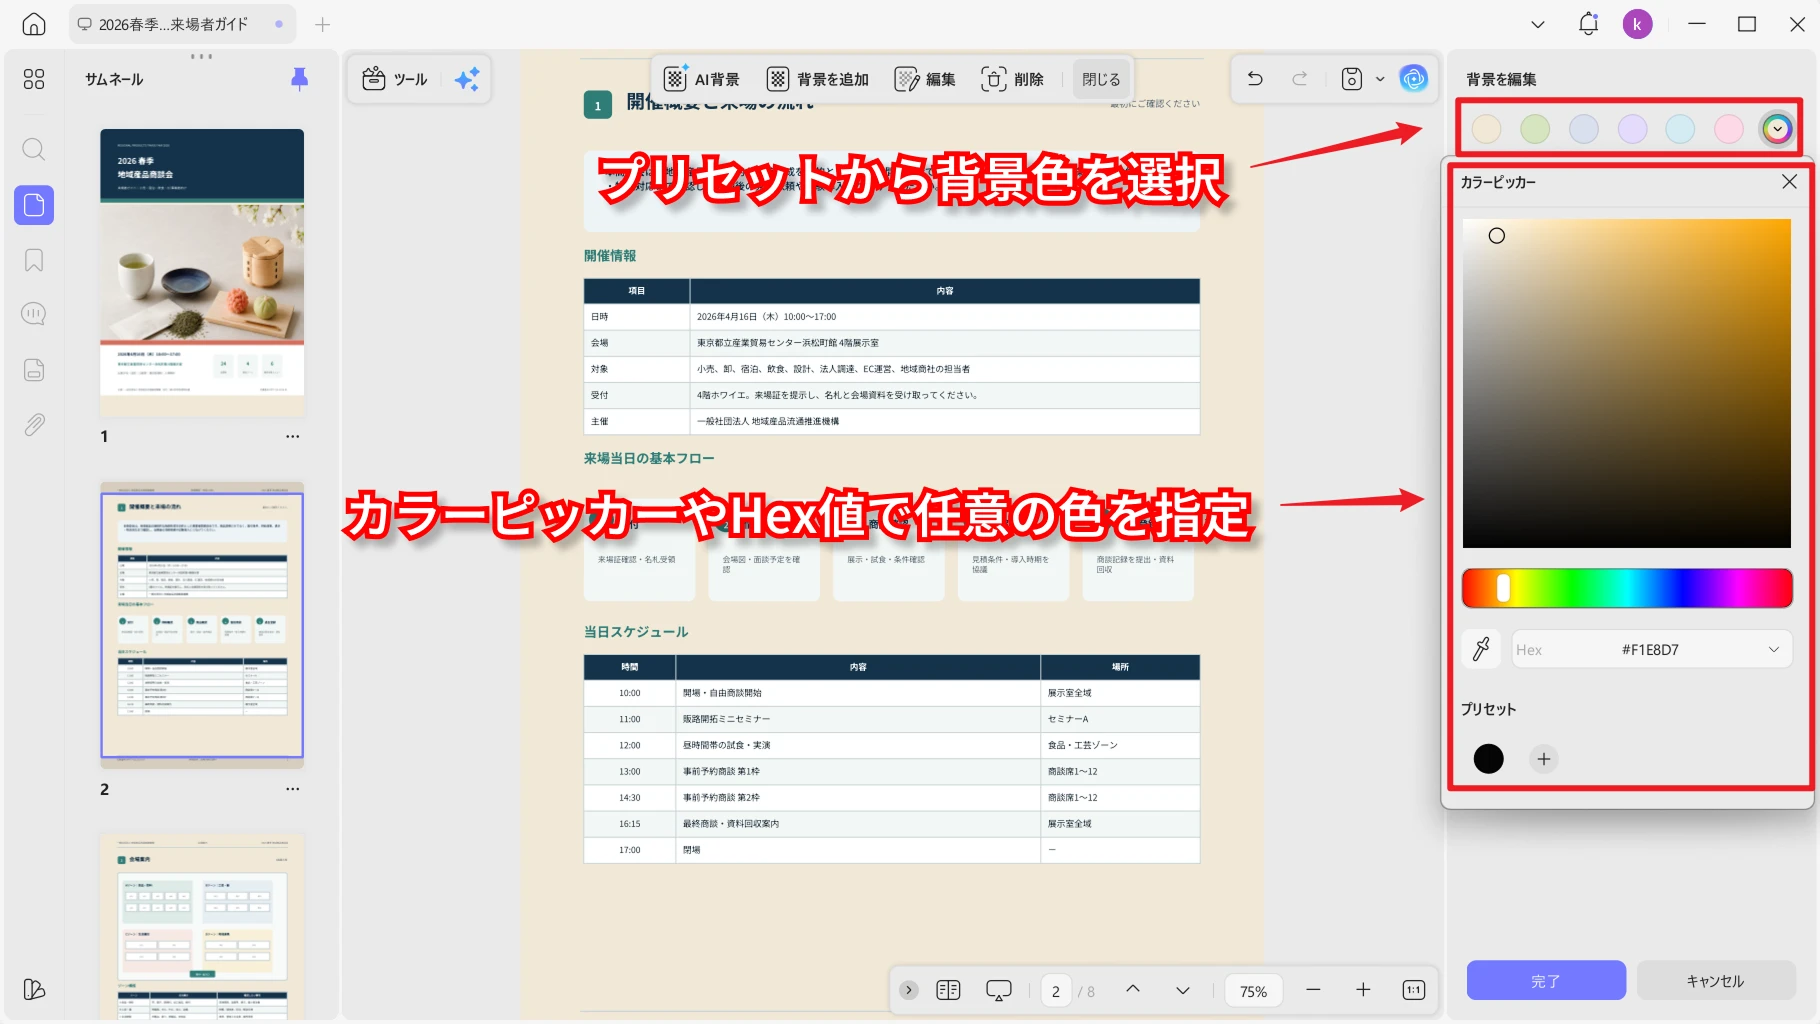Screen dimensions: 1820x1024
Task: Select the black preset swatch
Action: pyautogui.click(x=1488, y=759)
